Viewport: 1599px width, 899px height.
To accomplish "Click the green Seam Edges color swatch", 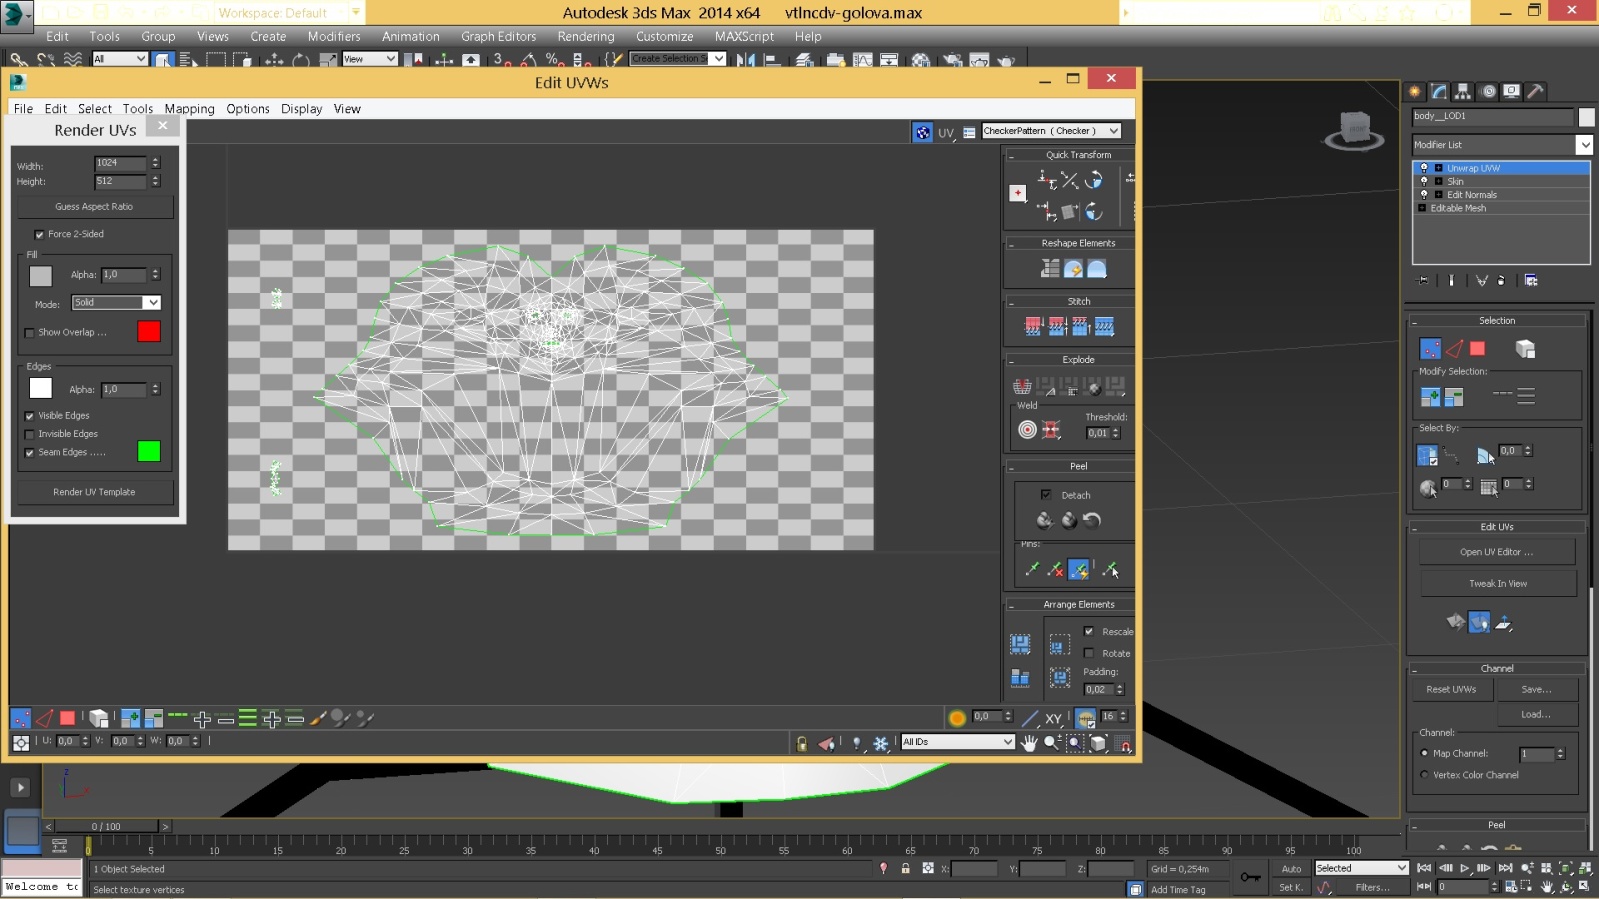I will pos(149,452).
